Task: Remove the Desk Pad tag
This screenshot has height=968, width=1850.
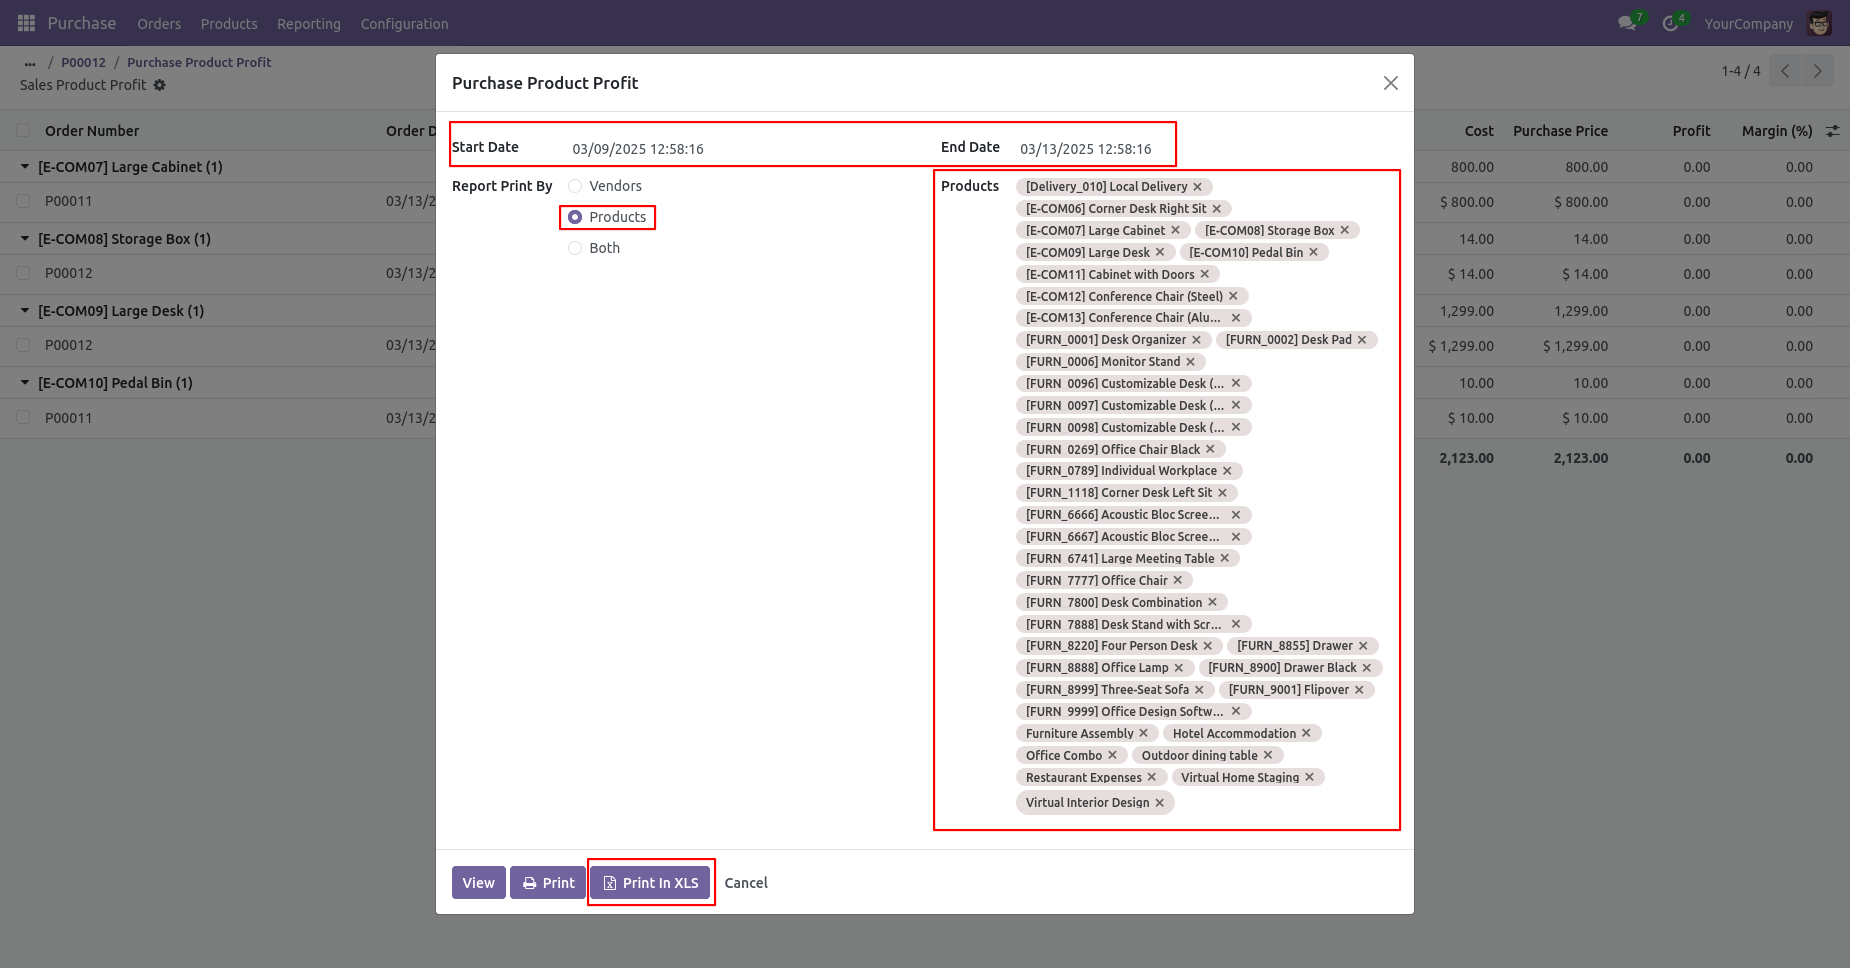Action: point(1362,340)
